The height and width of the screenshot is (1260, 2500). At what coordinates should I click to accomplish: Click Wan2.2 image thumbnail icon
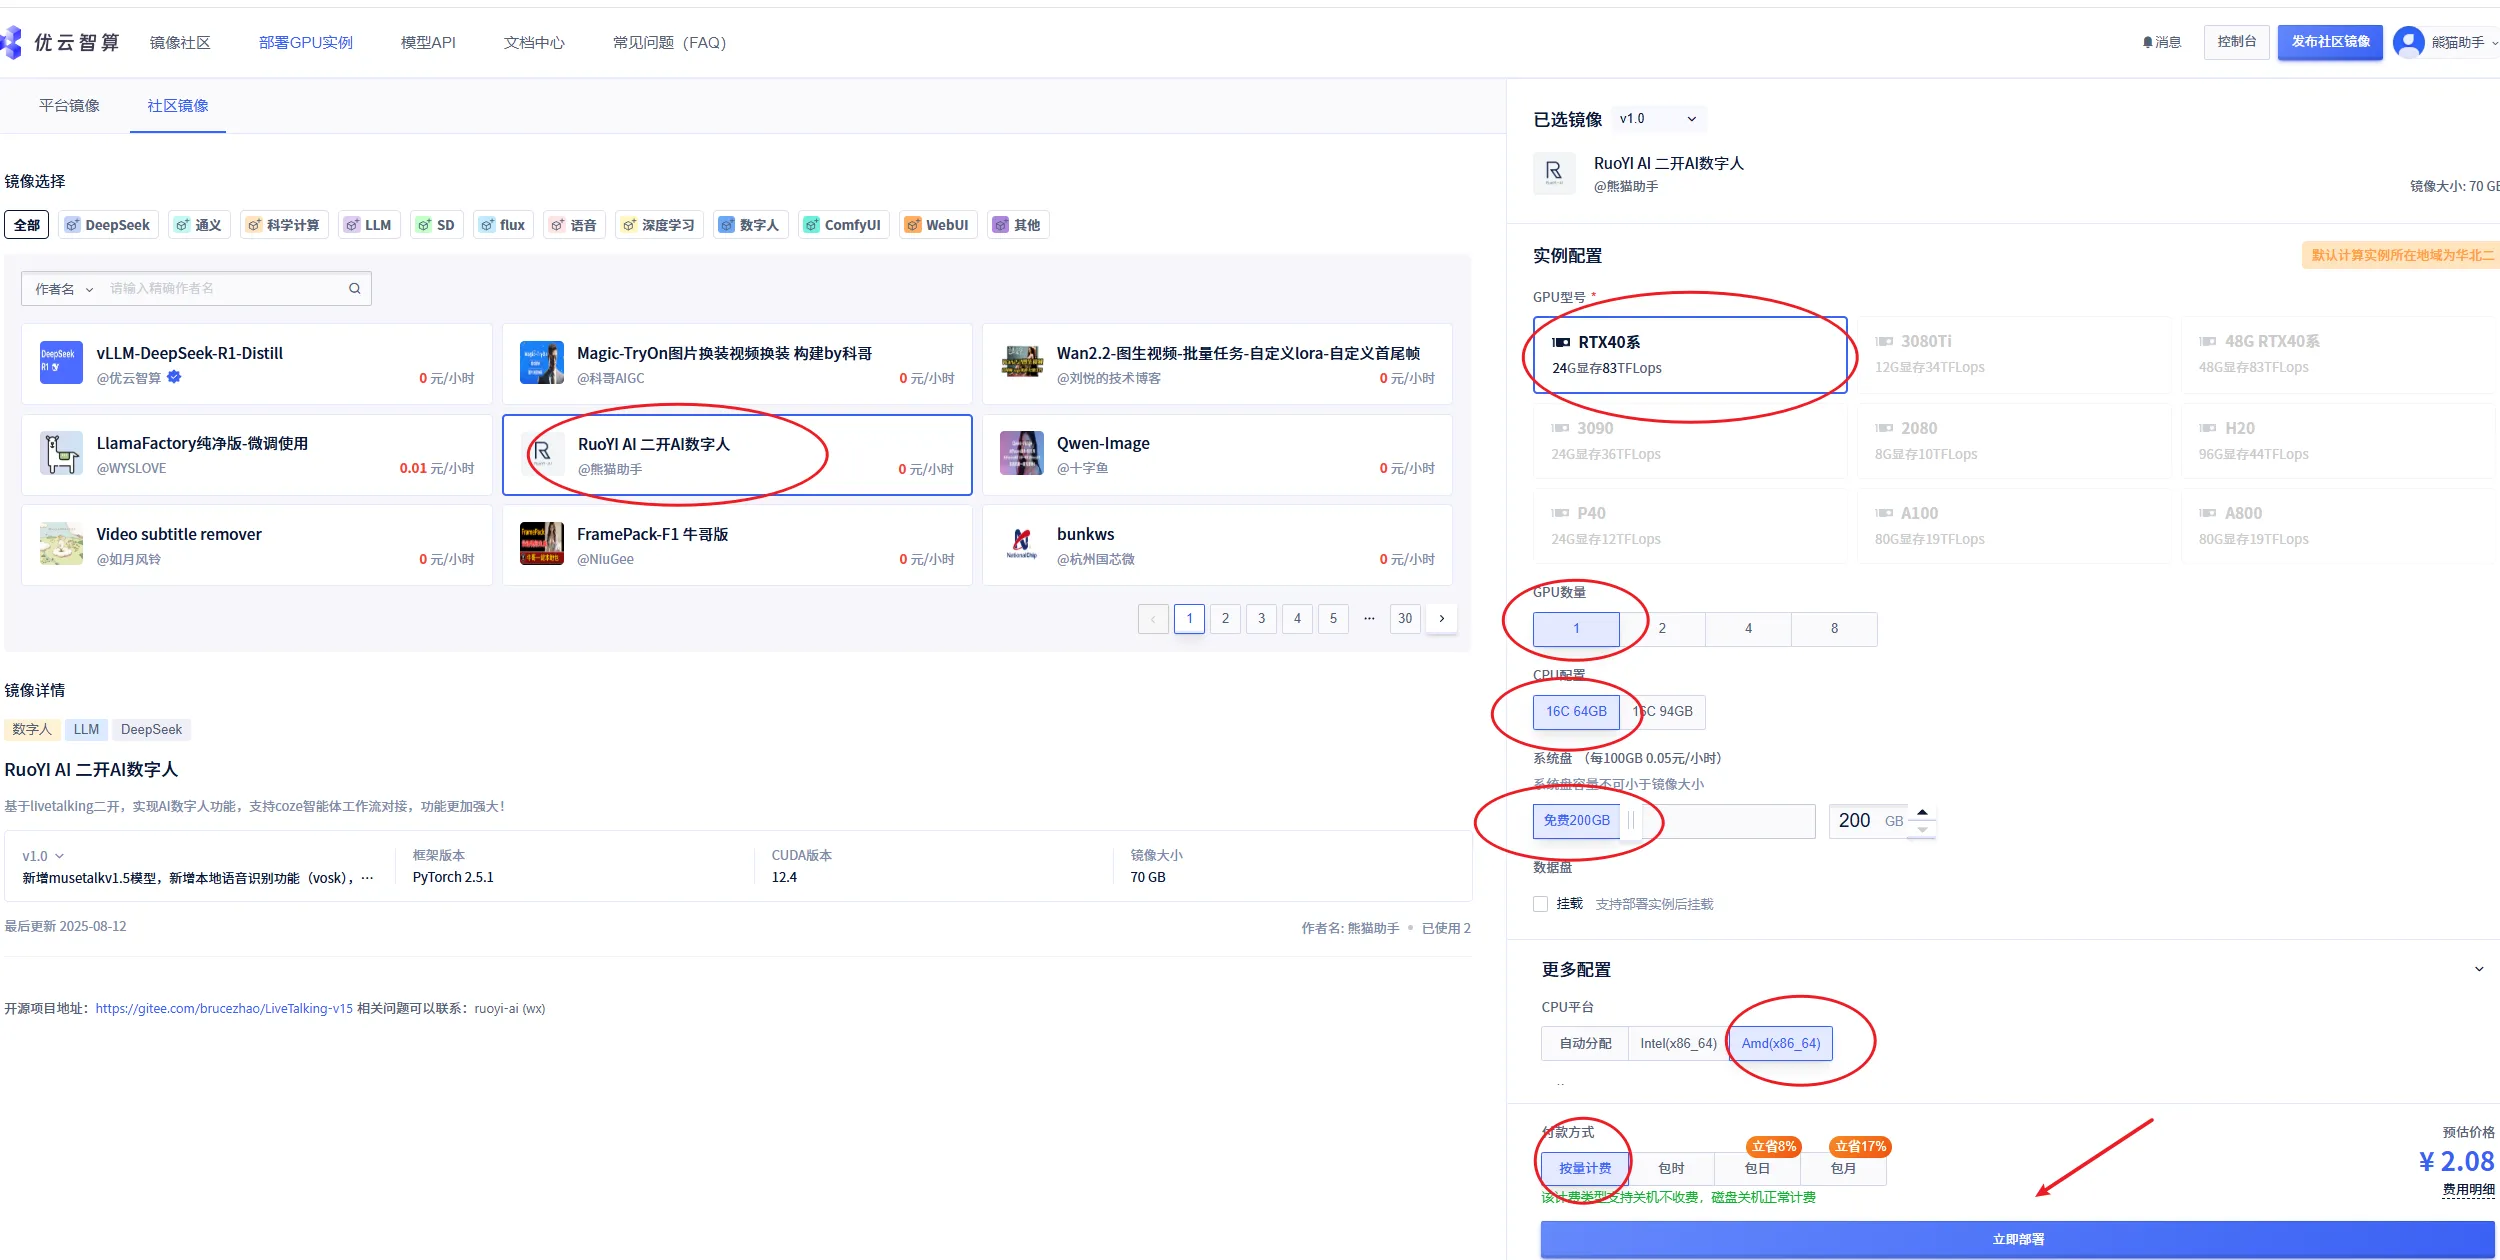1022,362
